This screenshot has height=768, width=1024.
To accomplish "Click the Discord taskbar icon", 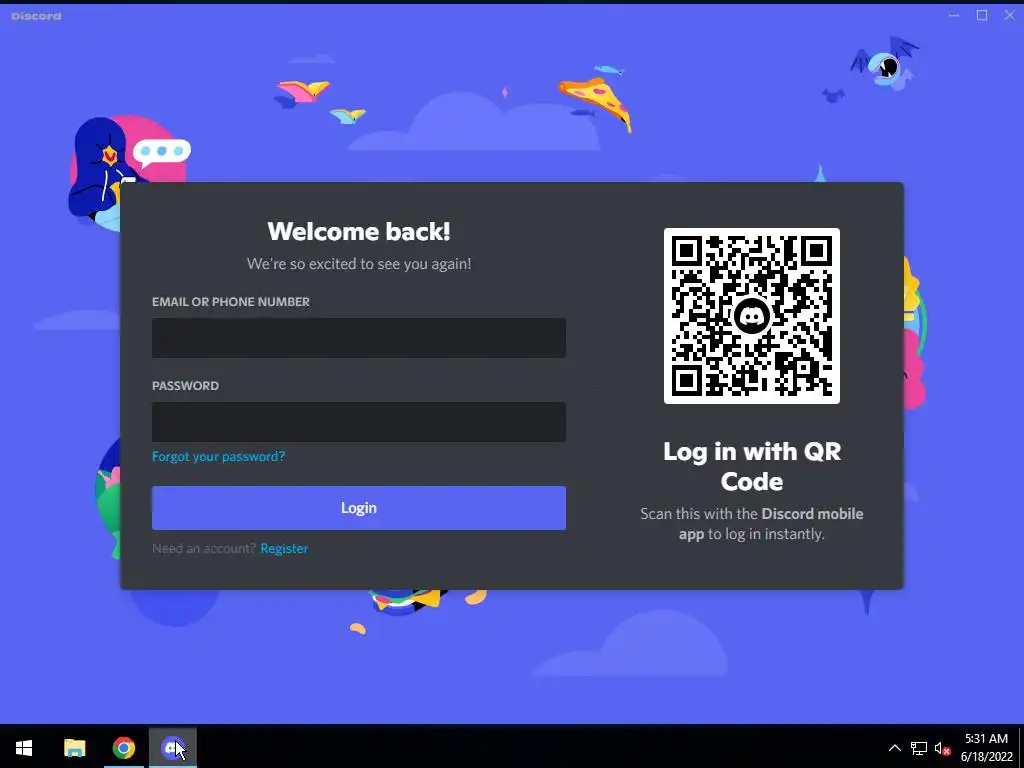I will [172, 748].
